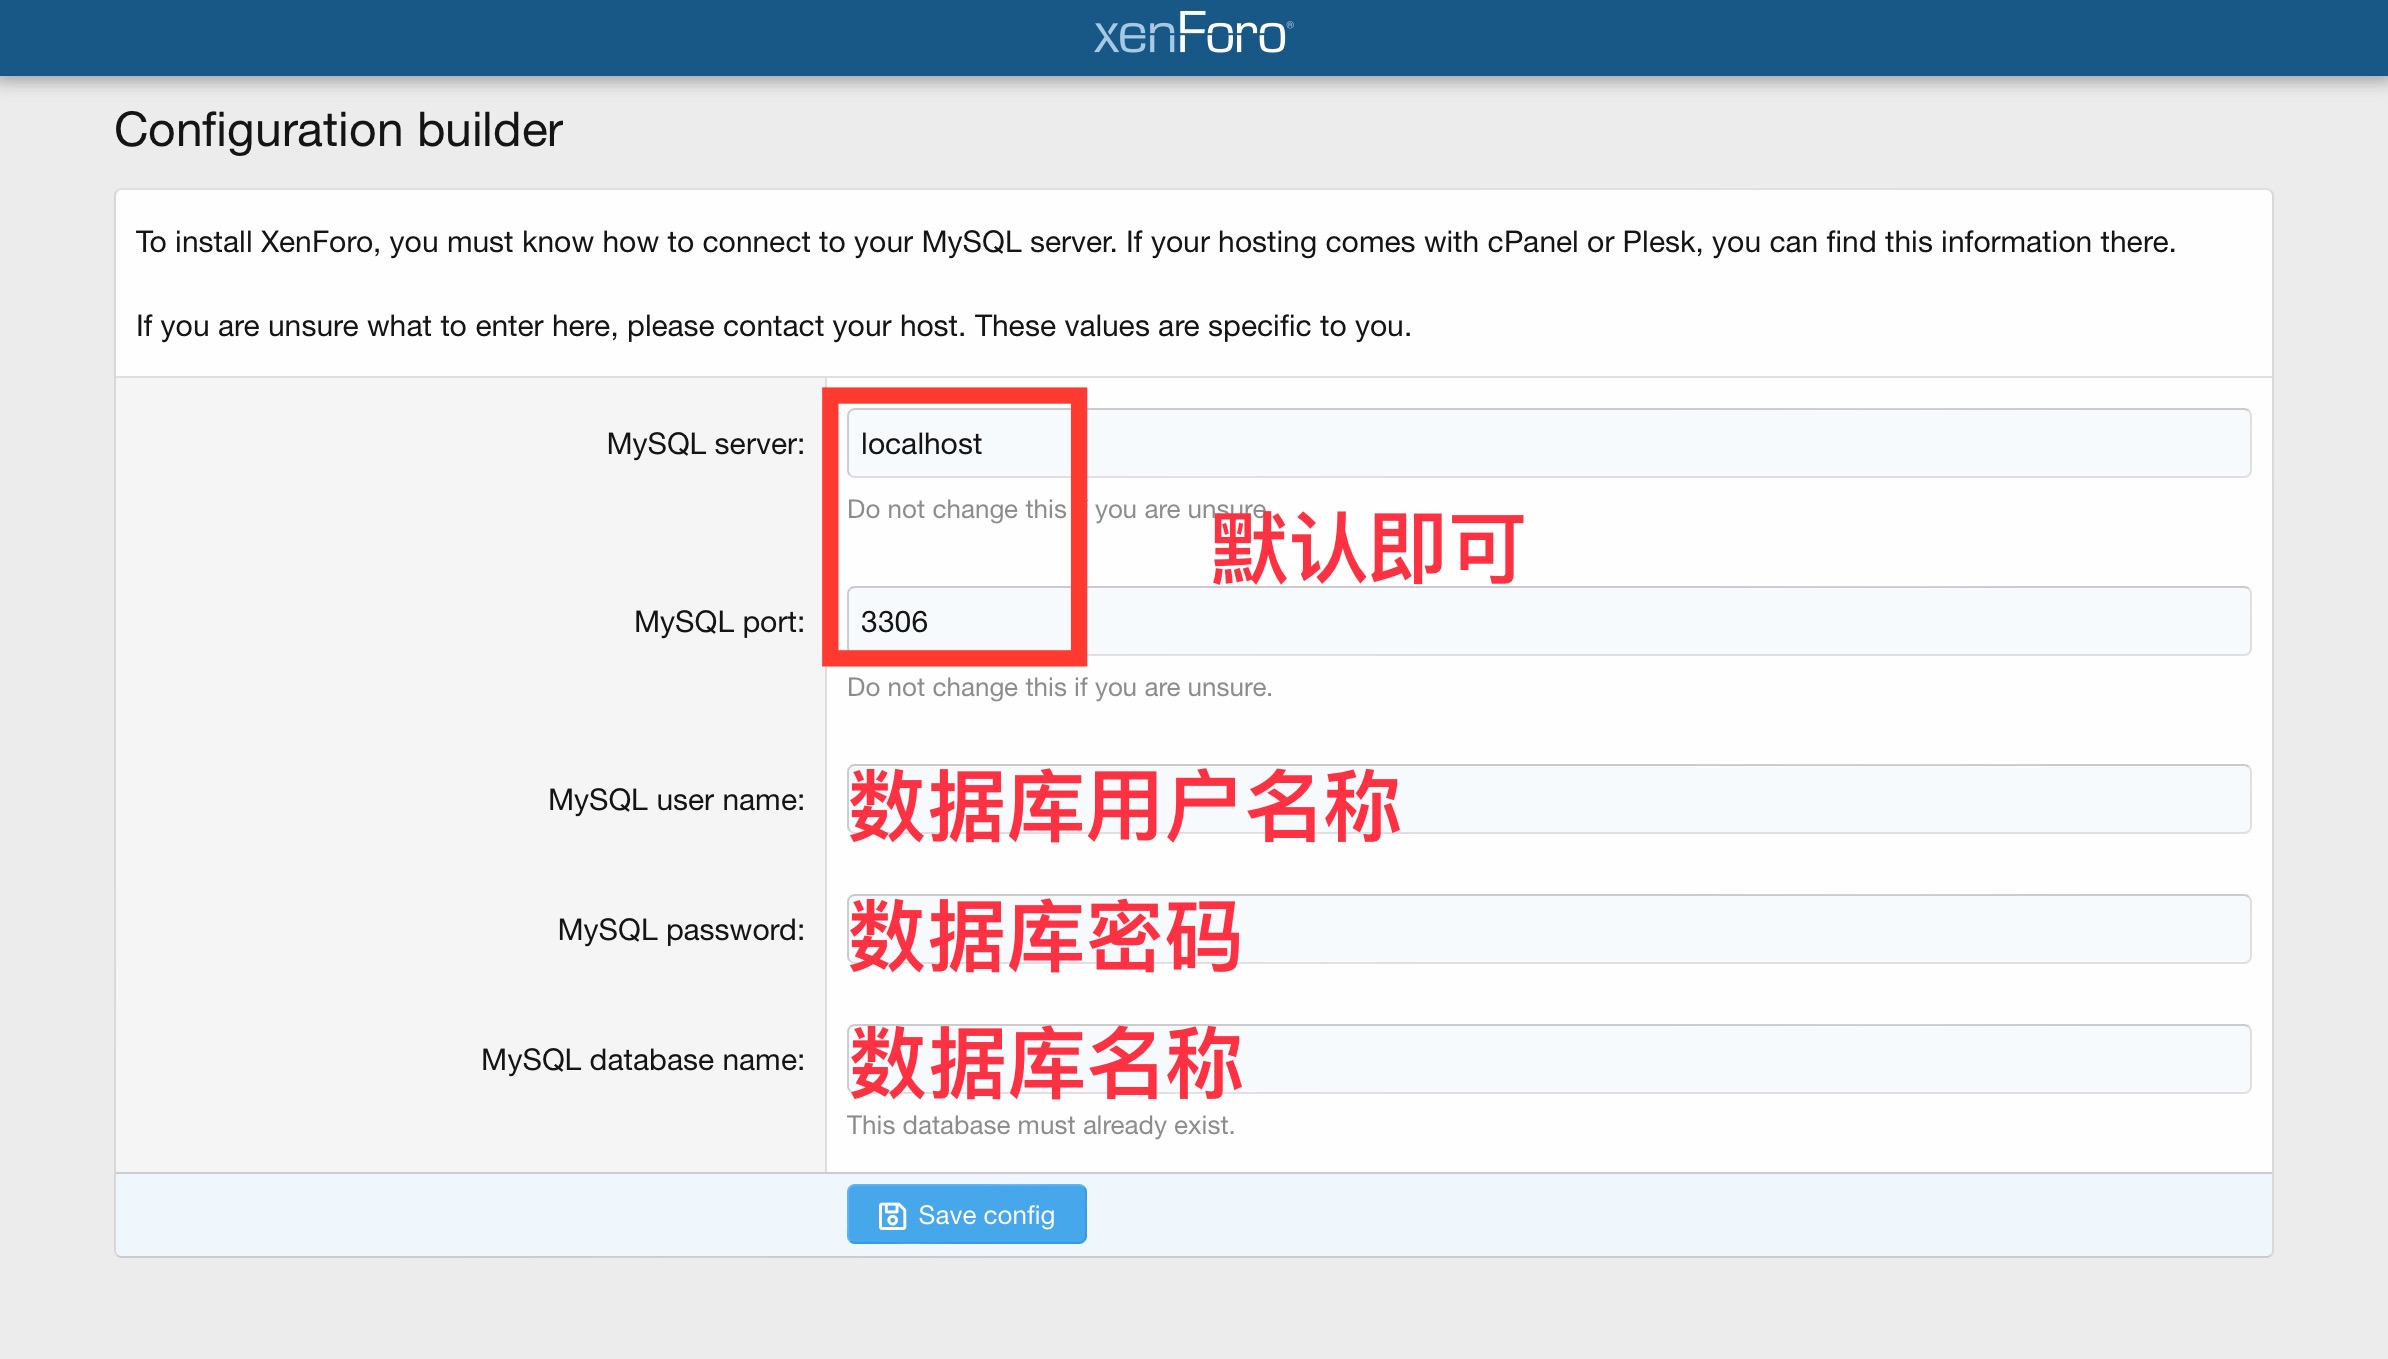Image resolution: width=2388 pixels, height=1359 pixels.
Task: Click 'Do not change this' hint under port
Action: coord(1059,687)
